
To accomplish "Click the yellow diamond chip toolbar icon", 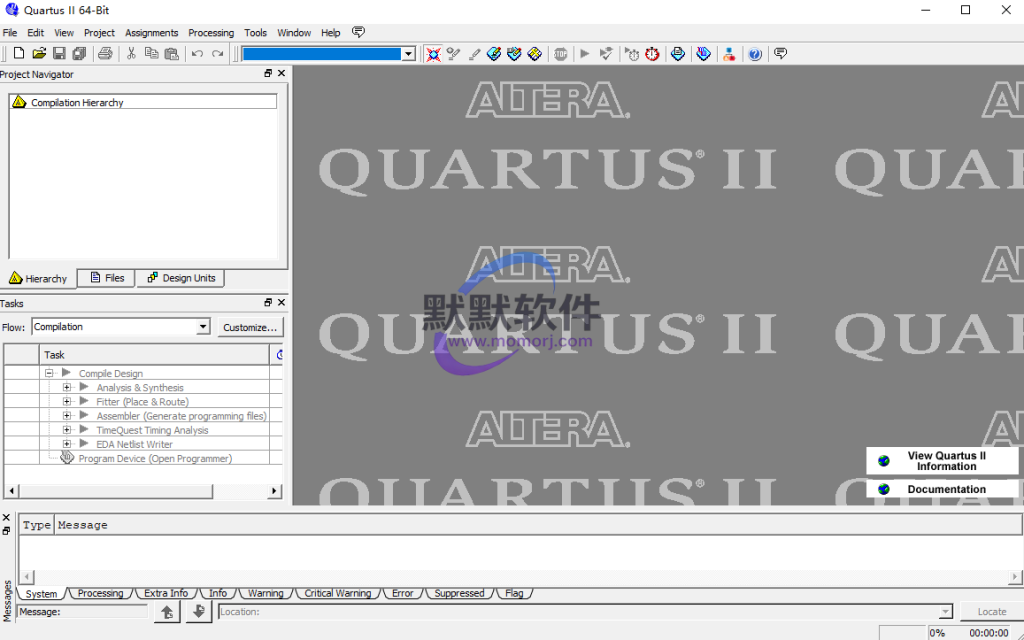I will 535,54.
